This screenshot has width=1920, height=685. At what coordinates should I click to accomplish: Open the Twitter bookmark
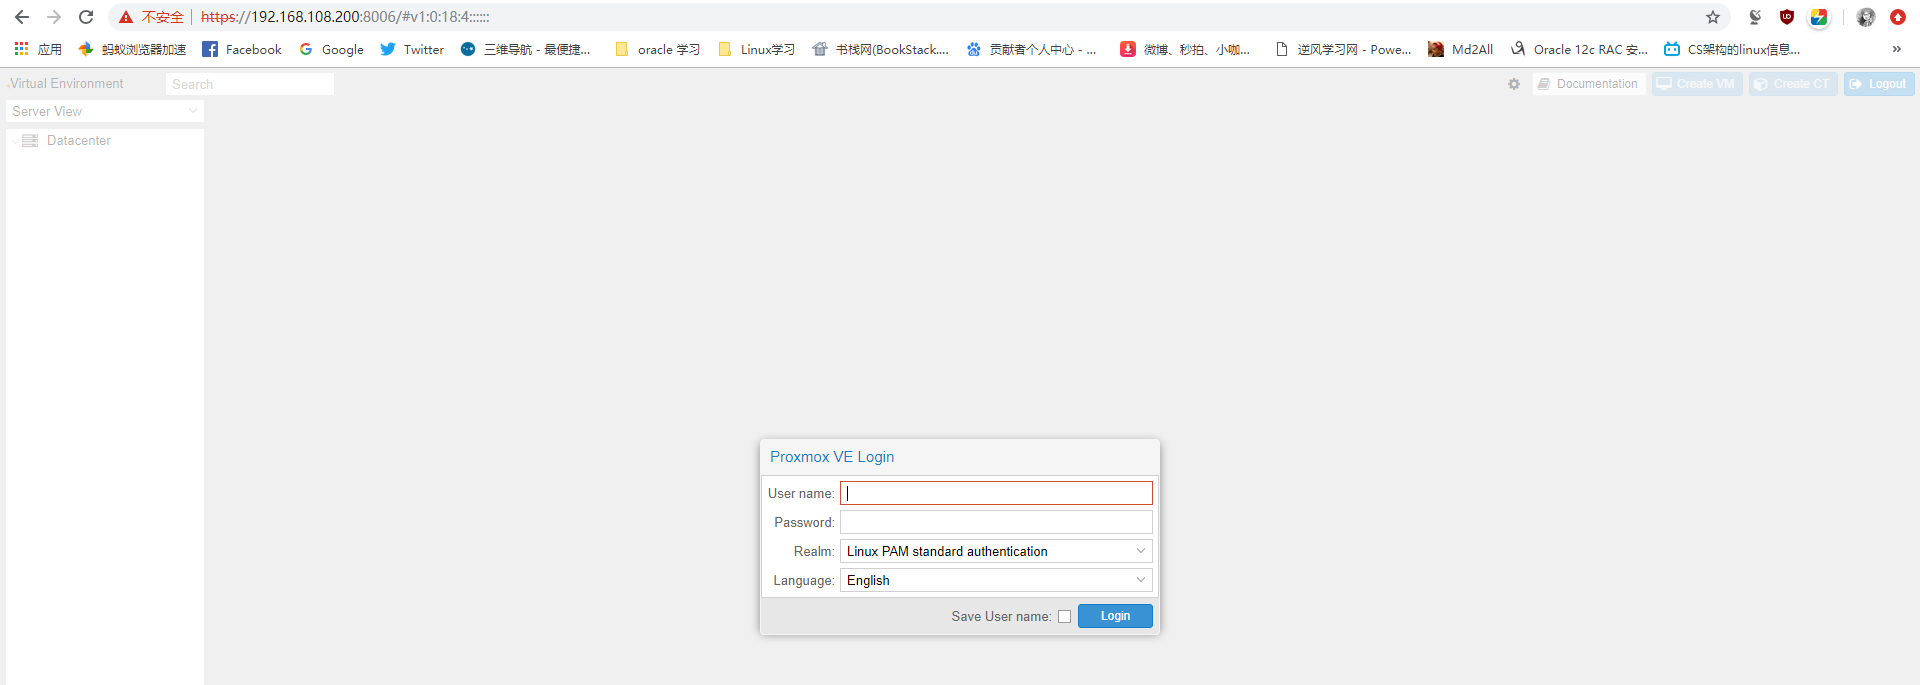coord(412,49)
